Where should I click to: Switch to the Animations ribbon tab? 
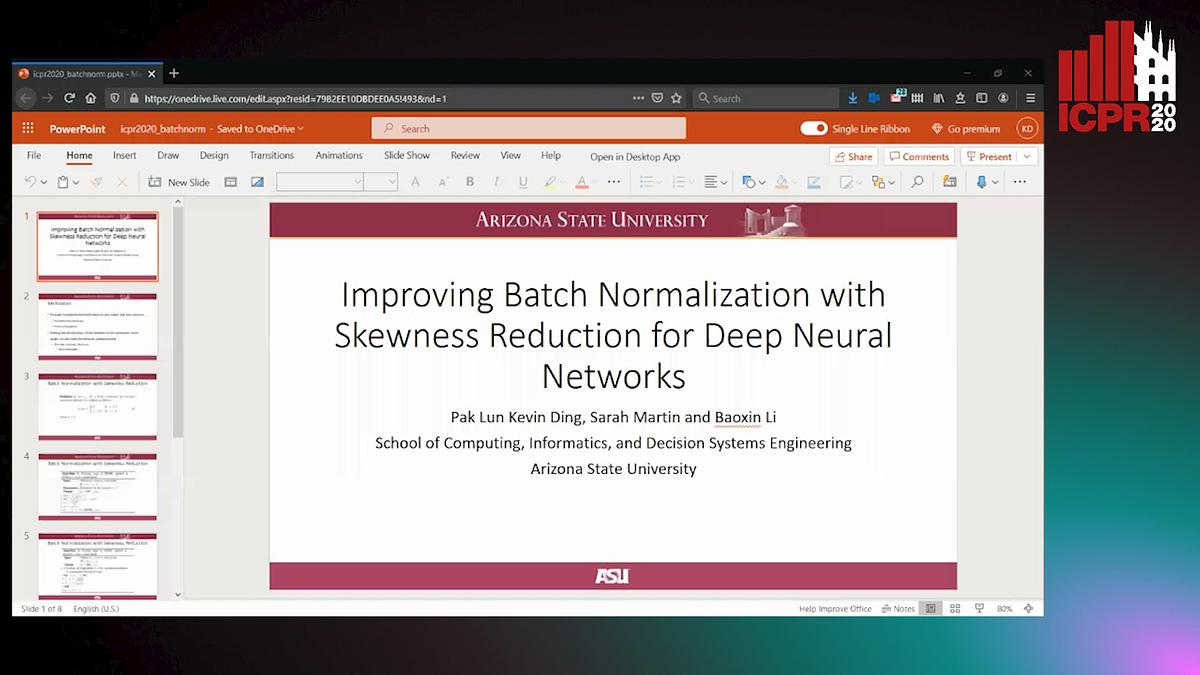tap(338, 155)
